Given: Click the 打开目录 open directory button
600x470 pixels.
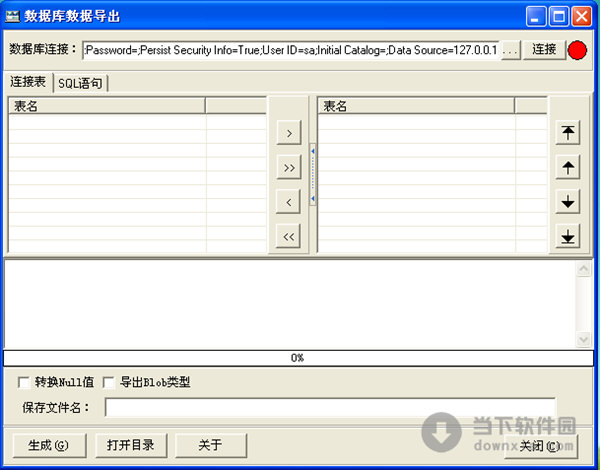Looking at the screenshot, I should [x=131, y=445].
